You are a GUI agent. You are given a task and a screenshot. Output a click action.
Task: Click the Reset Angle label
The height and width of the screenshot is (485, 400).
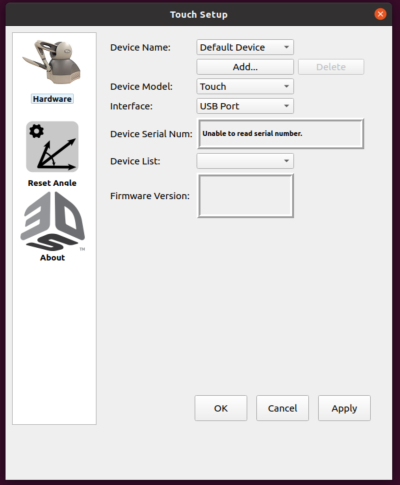pyautogui.click(x=52, y=183)
